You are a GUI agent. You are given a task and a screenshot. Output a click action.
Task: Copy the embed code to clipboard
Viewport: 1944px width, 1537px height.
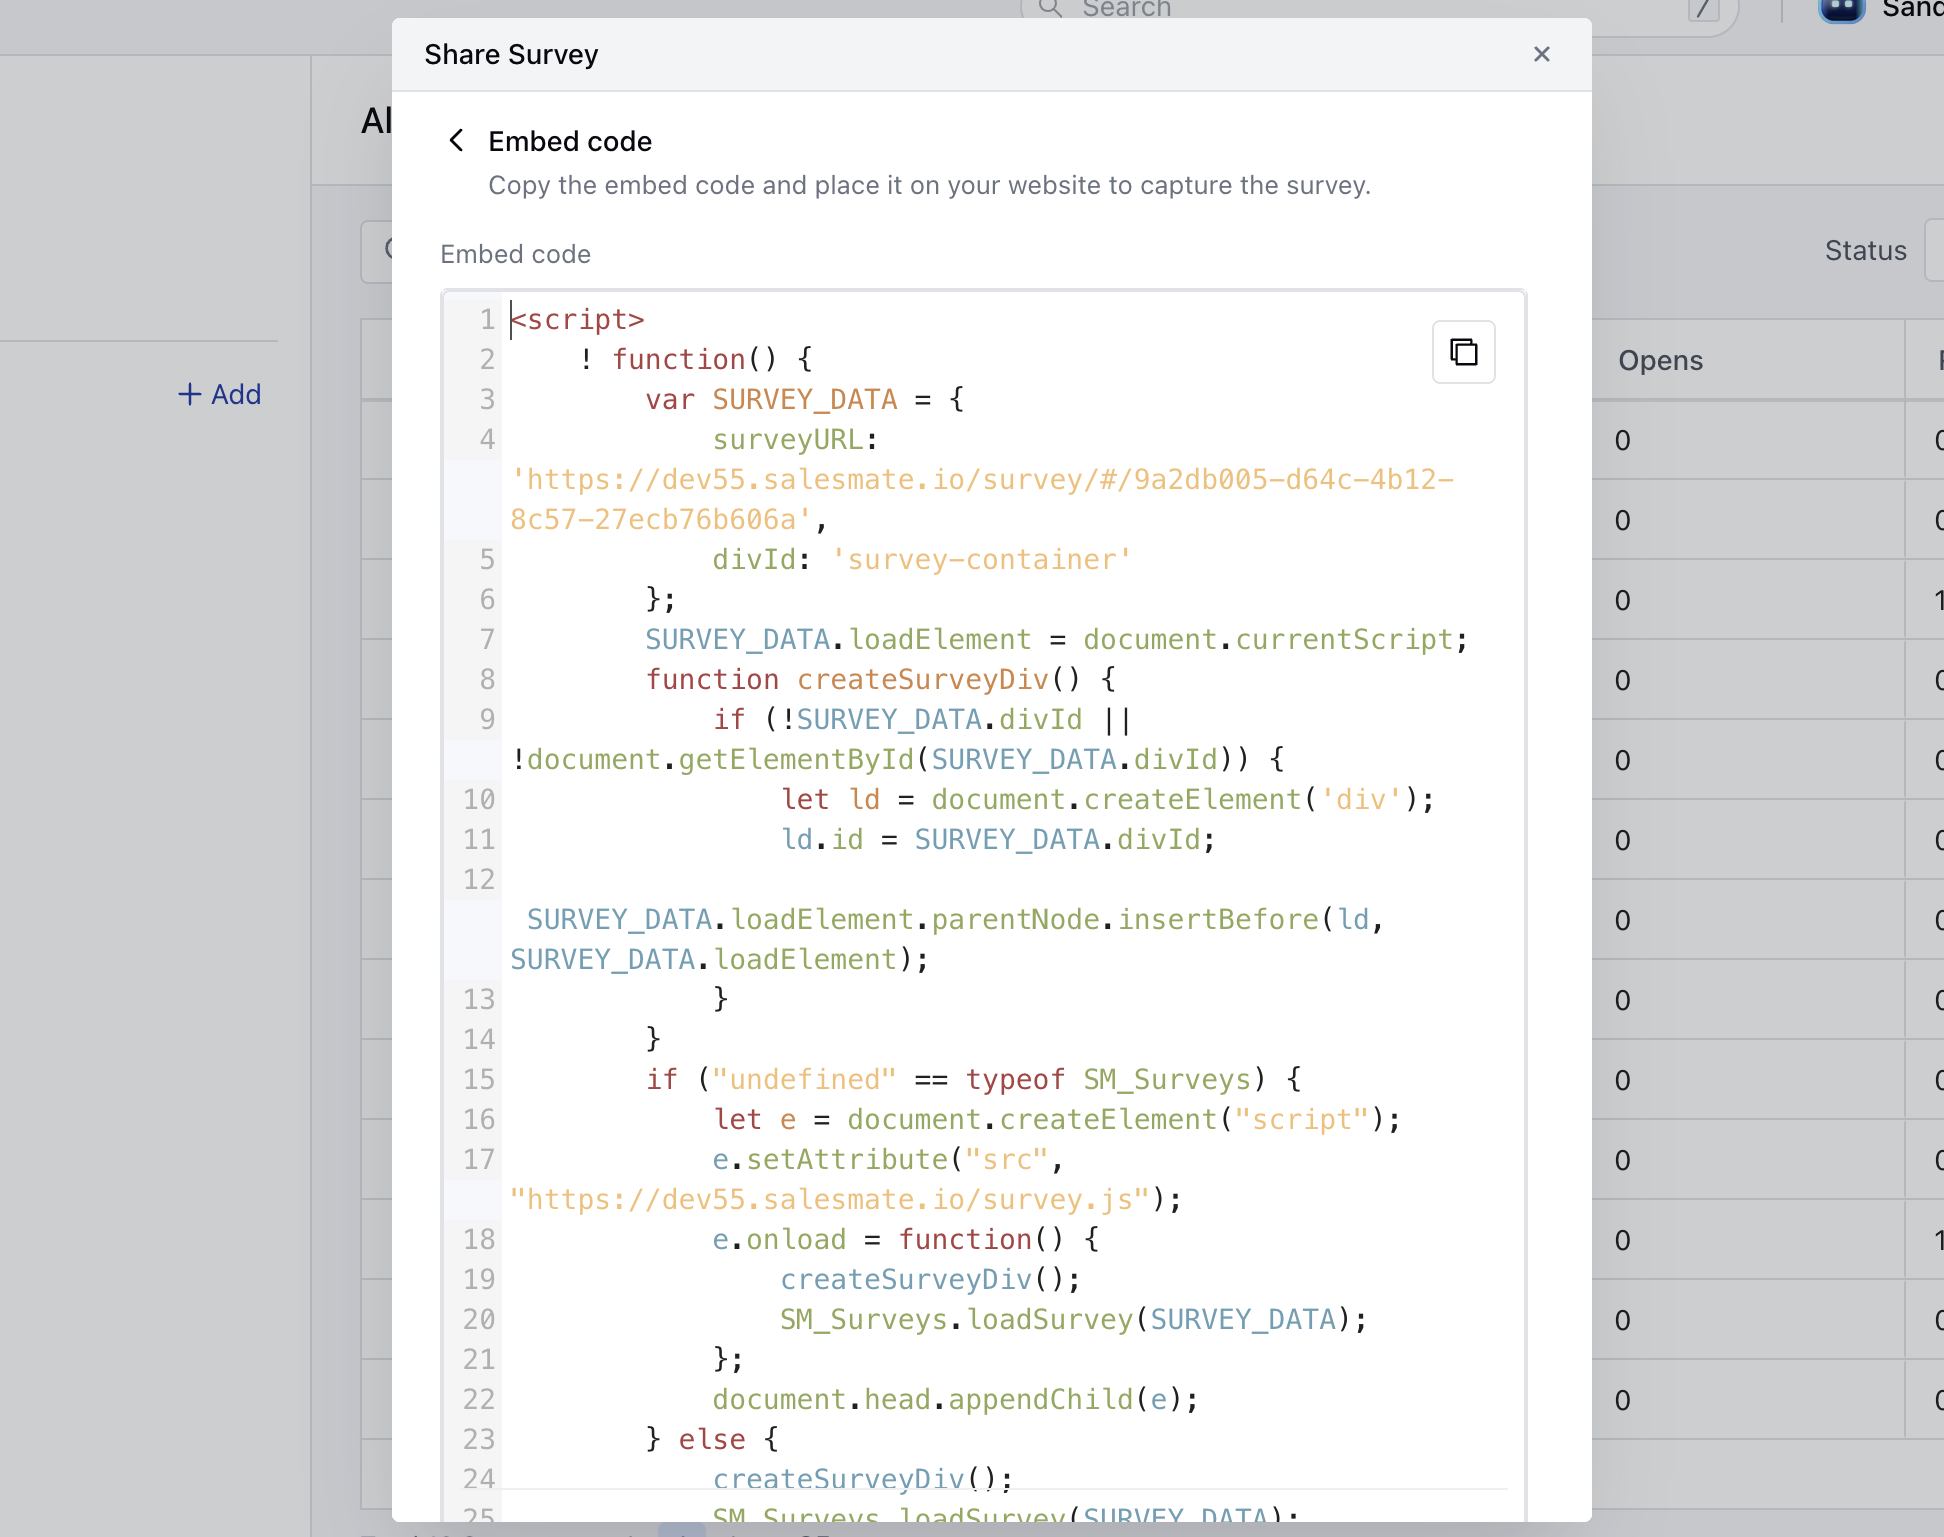click(x=1463, y=352)
